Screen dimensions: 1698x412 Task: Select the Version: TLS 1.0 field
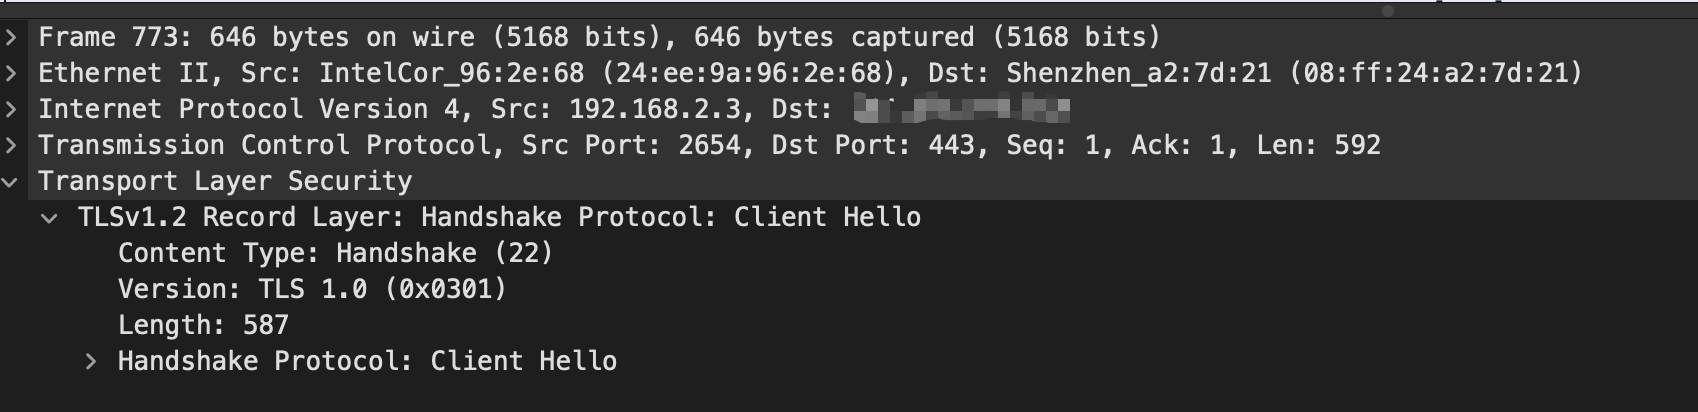click(312, 290)
